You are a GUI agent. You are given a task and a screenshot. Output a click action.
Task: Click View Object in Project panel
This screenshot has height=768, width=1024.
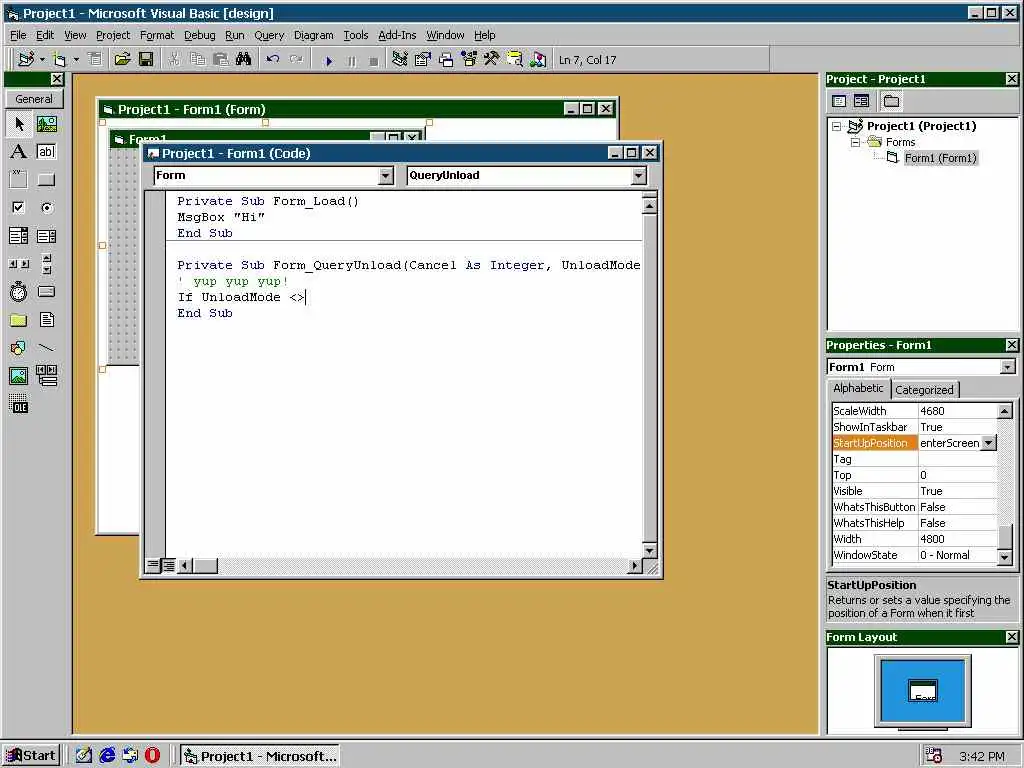(x=861, y=101)
